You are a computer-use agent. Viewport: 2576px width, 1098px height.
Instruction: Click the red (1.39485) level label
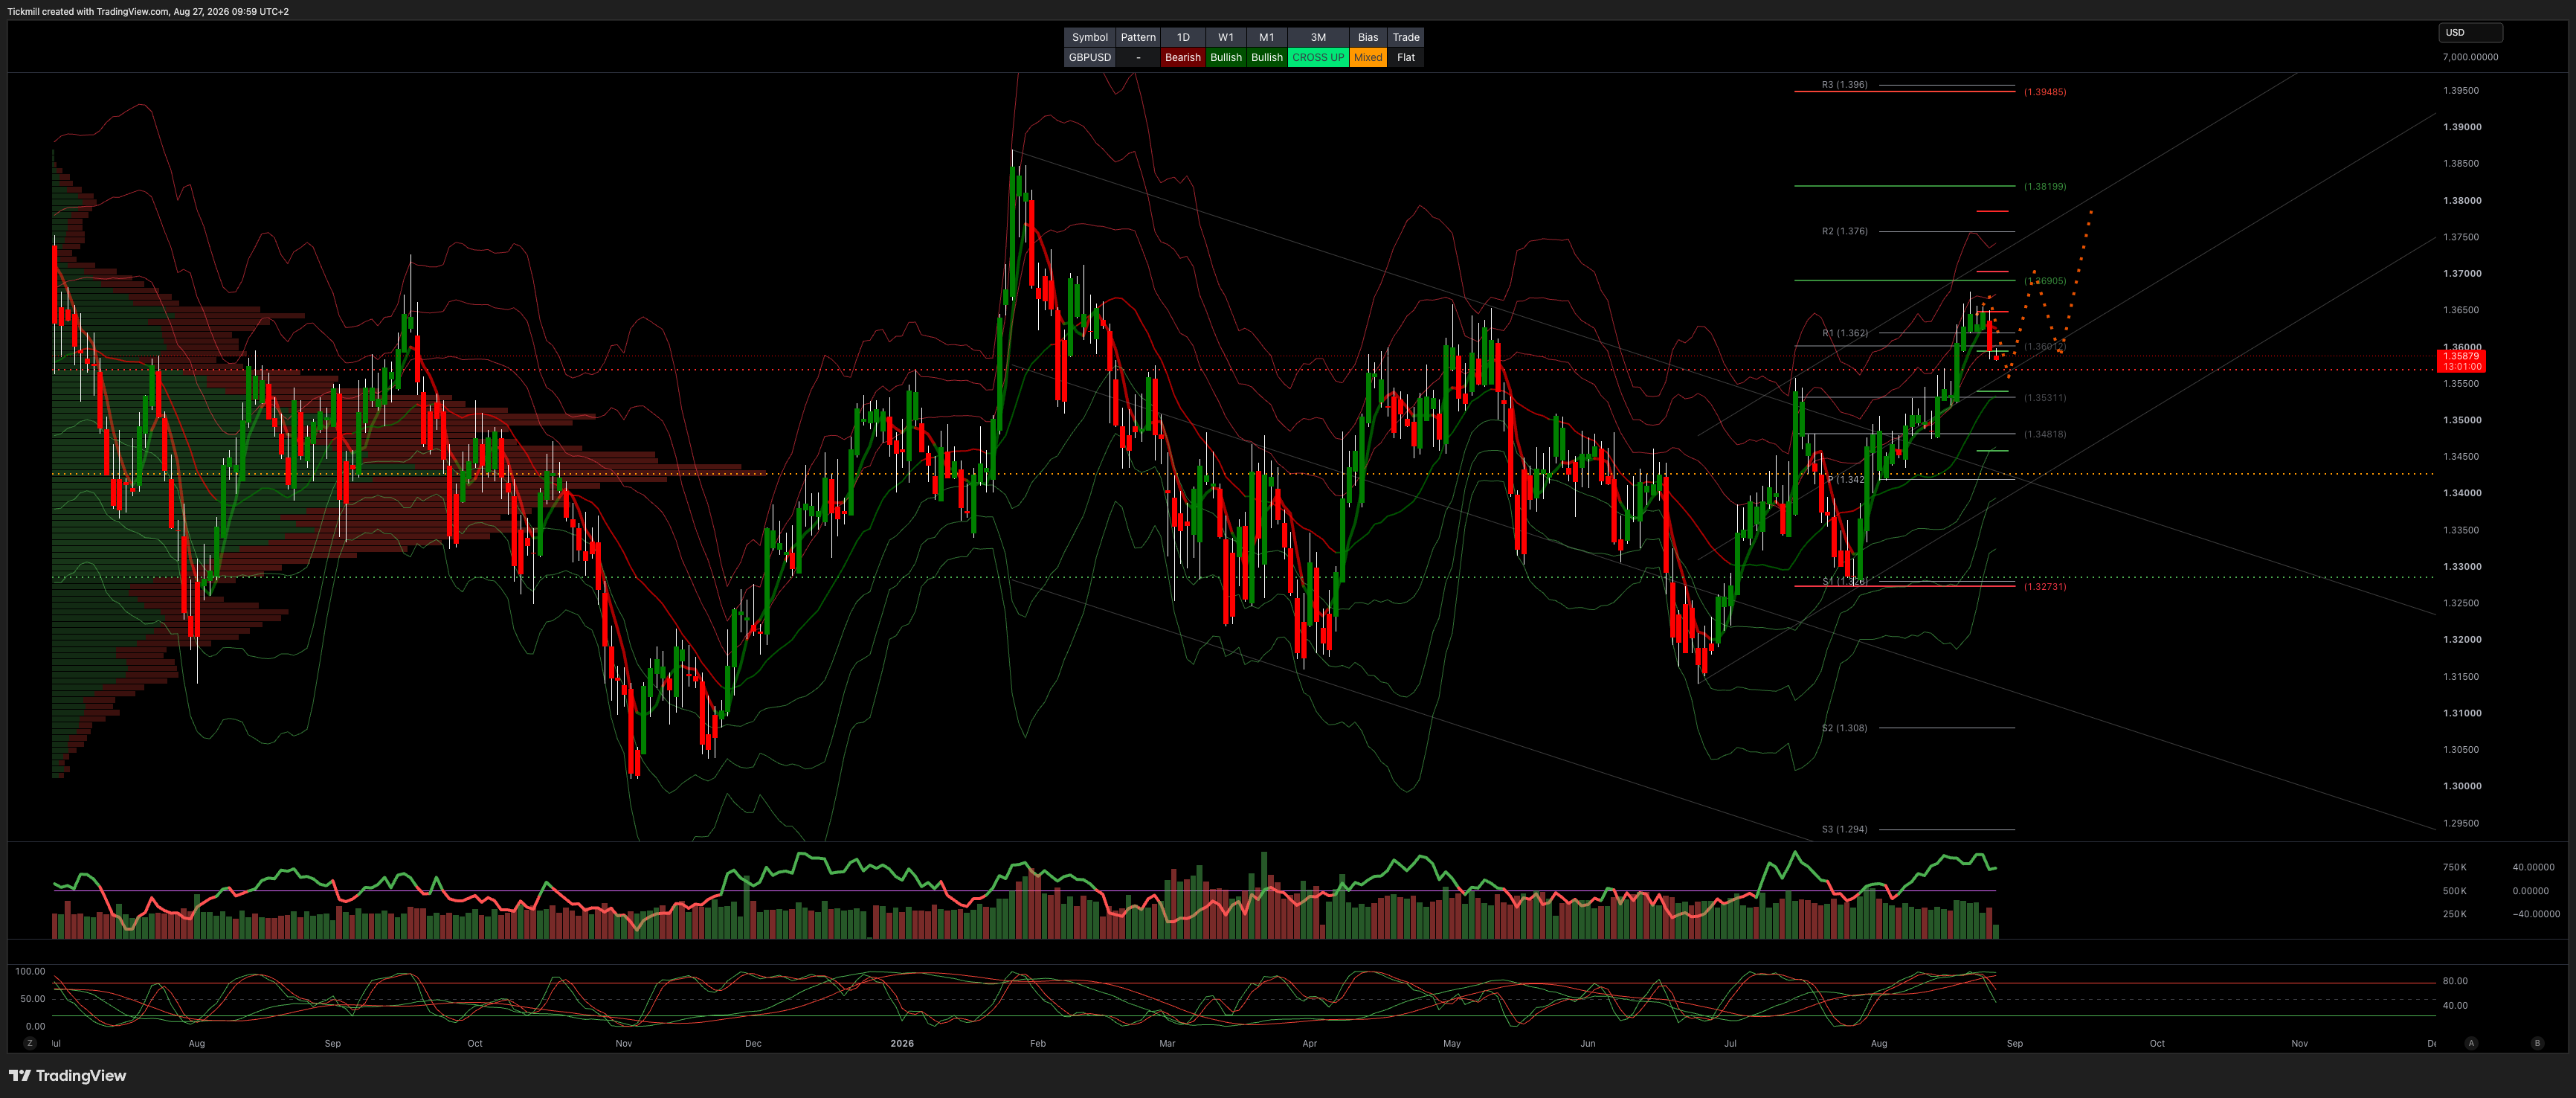click(2045, 92)
